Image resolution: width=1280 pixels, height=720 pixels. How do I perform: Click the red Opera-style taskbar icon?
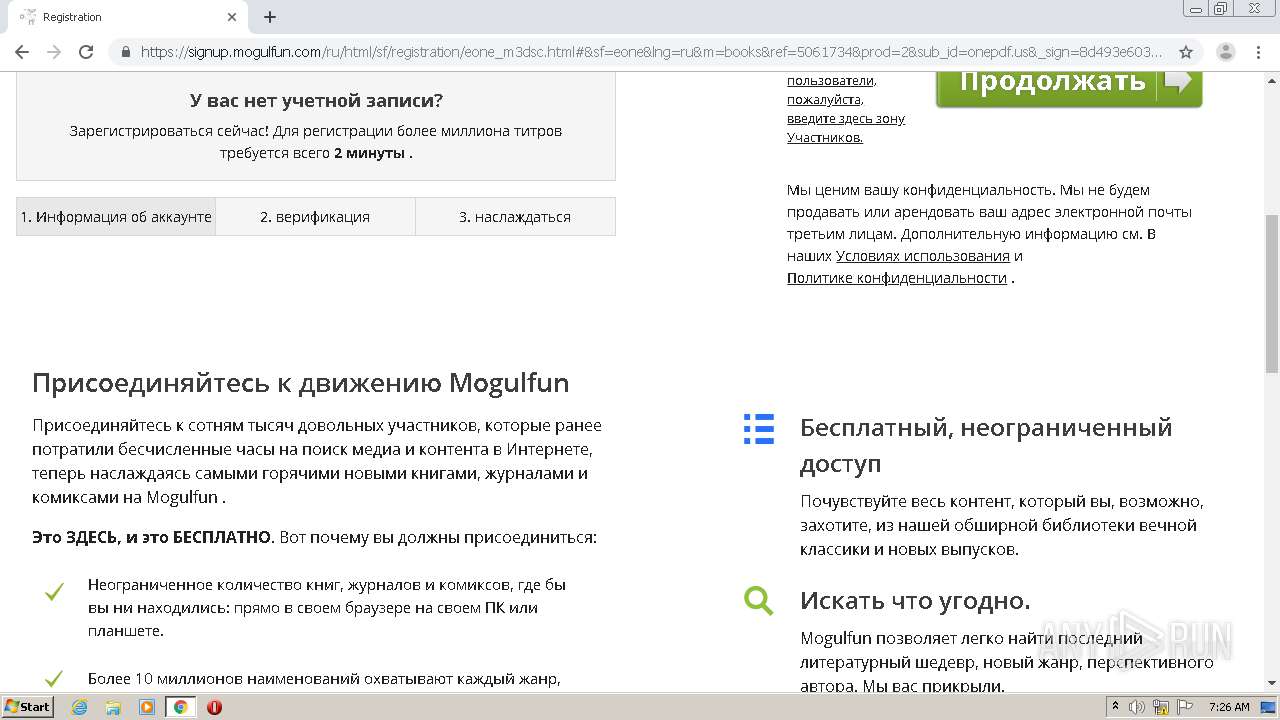tap(214, 707)
